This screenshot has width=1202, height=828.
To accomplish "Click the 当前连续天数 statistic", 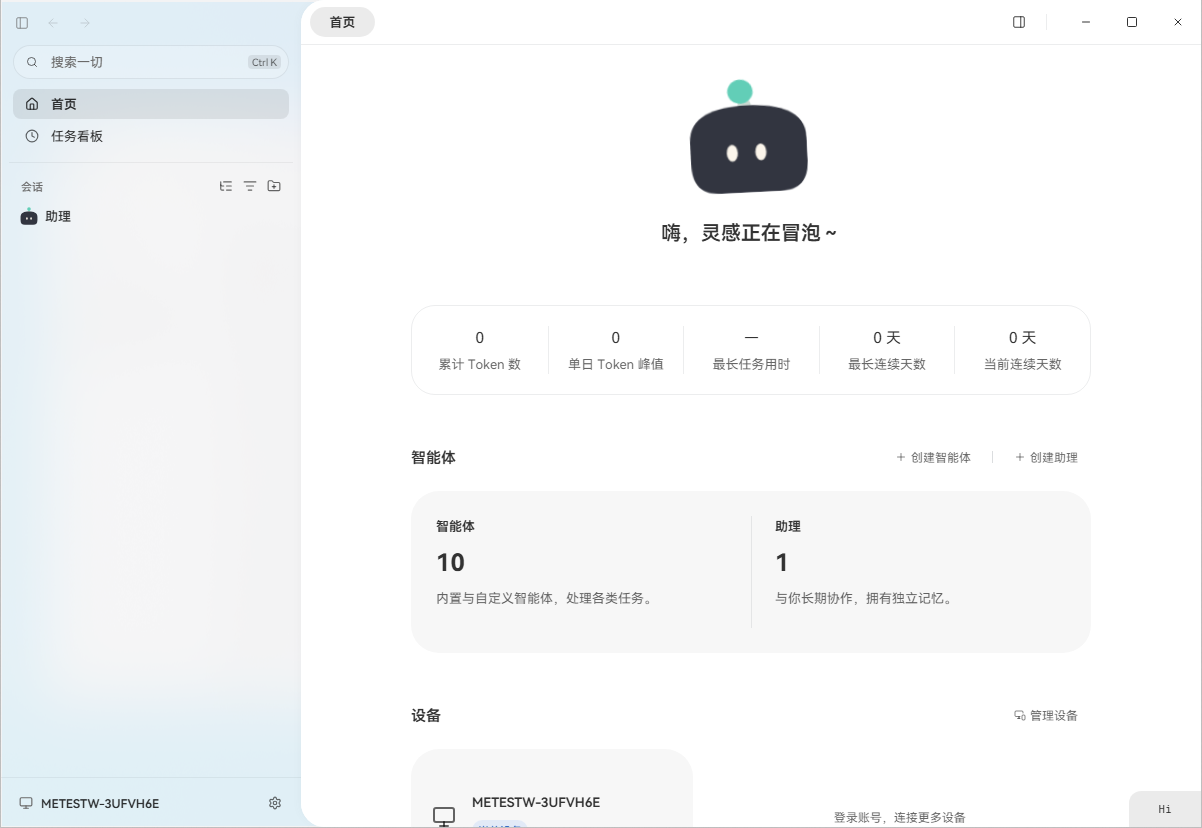I will (1022, 350).
